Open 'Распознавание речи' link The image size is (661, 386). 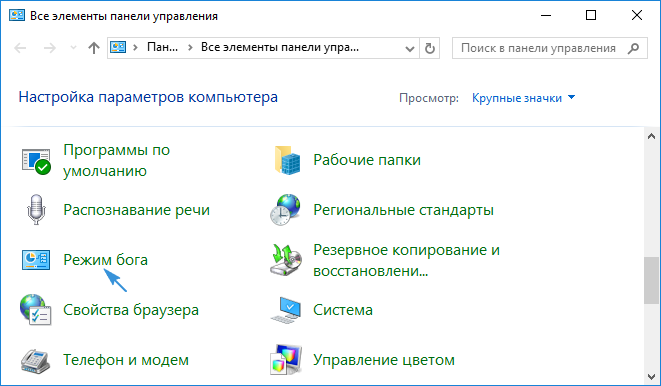136,210
